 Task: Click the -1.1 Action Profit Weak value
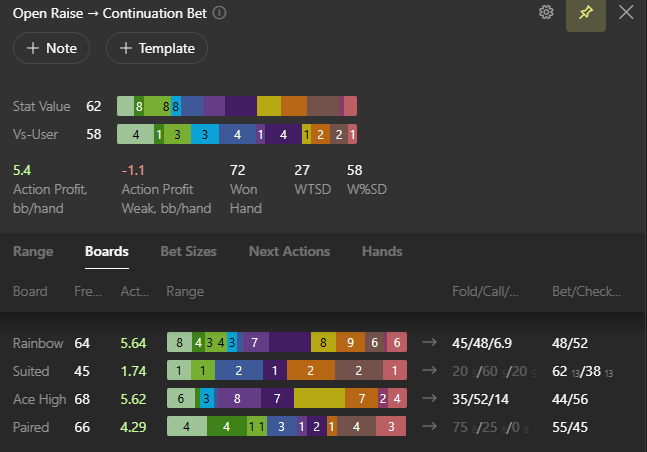pos(133,170)
